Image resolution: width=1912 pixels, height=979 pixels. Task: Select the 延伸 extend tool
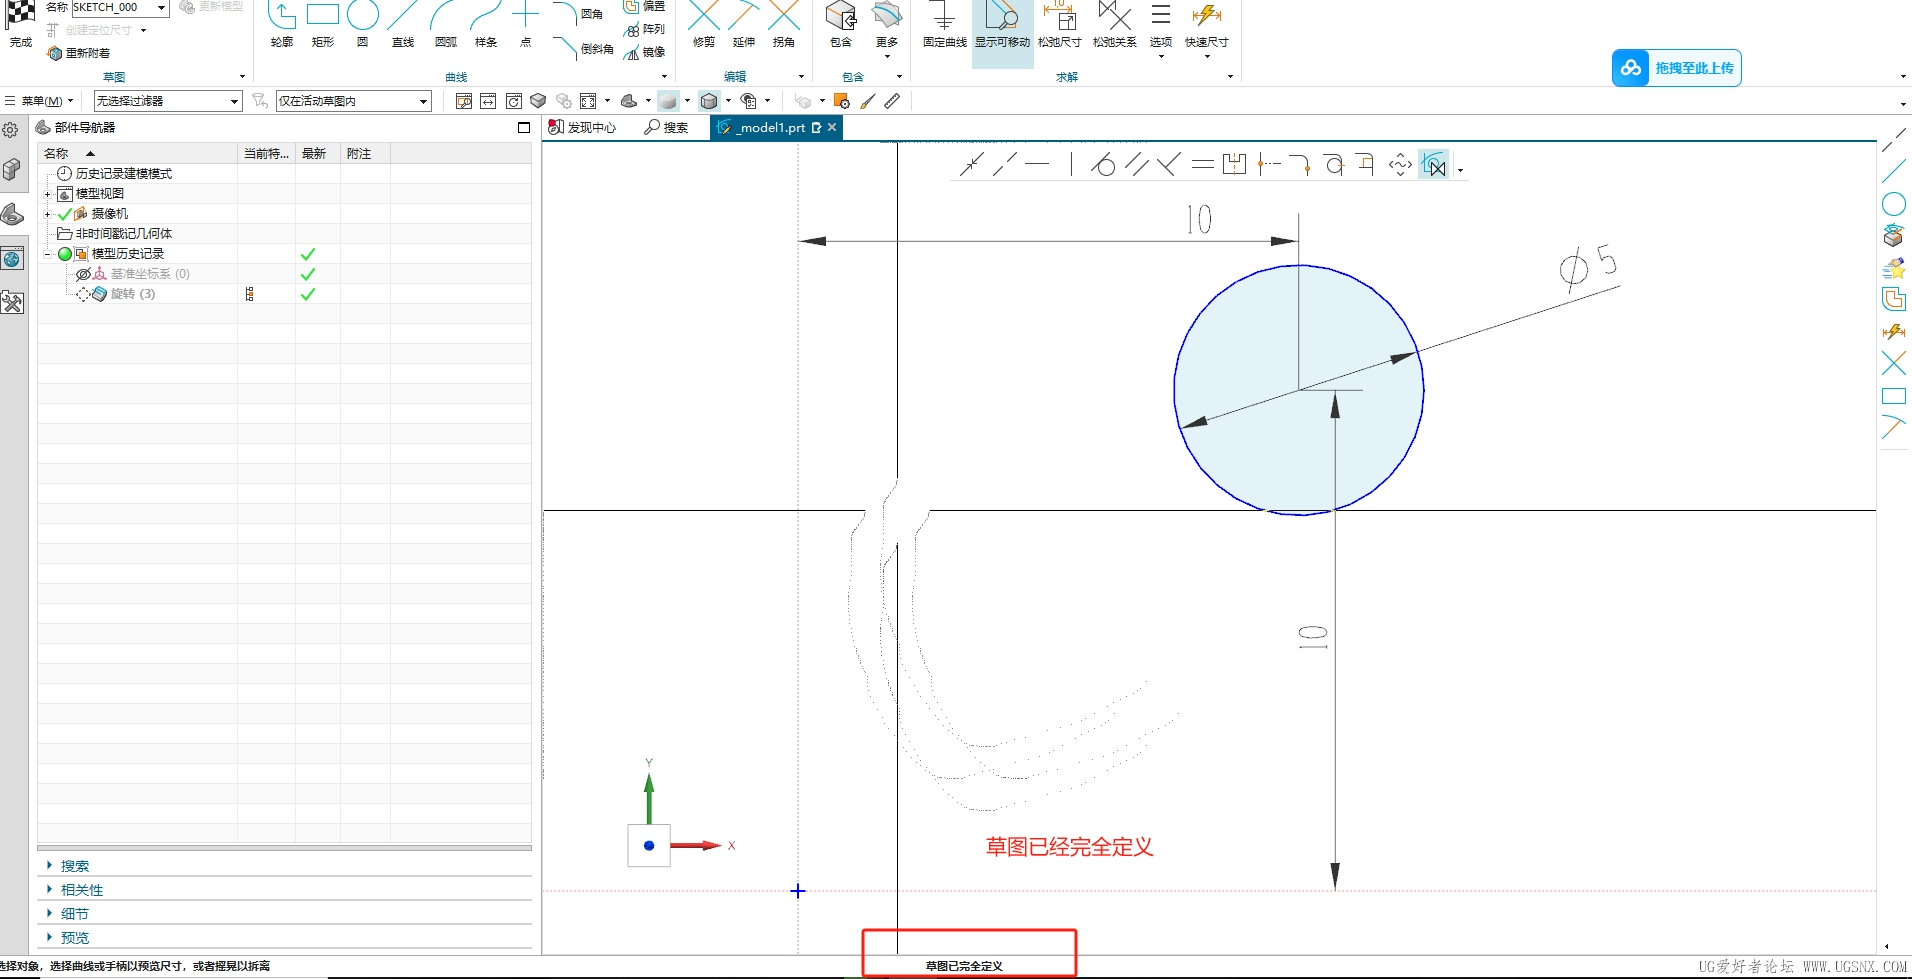[x=744, y=24]
